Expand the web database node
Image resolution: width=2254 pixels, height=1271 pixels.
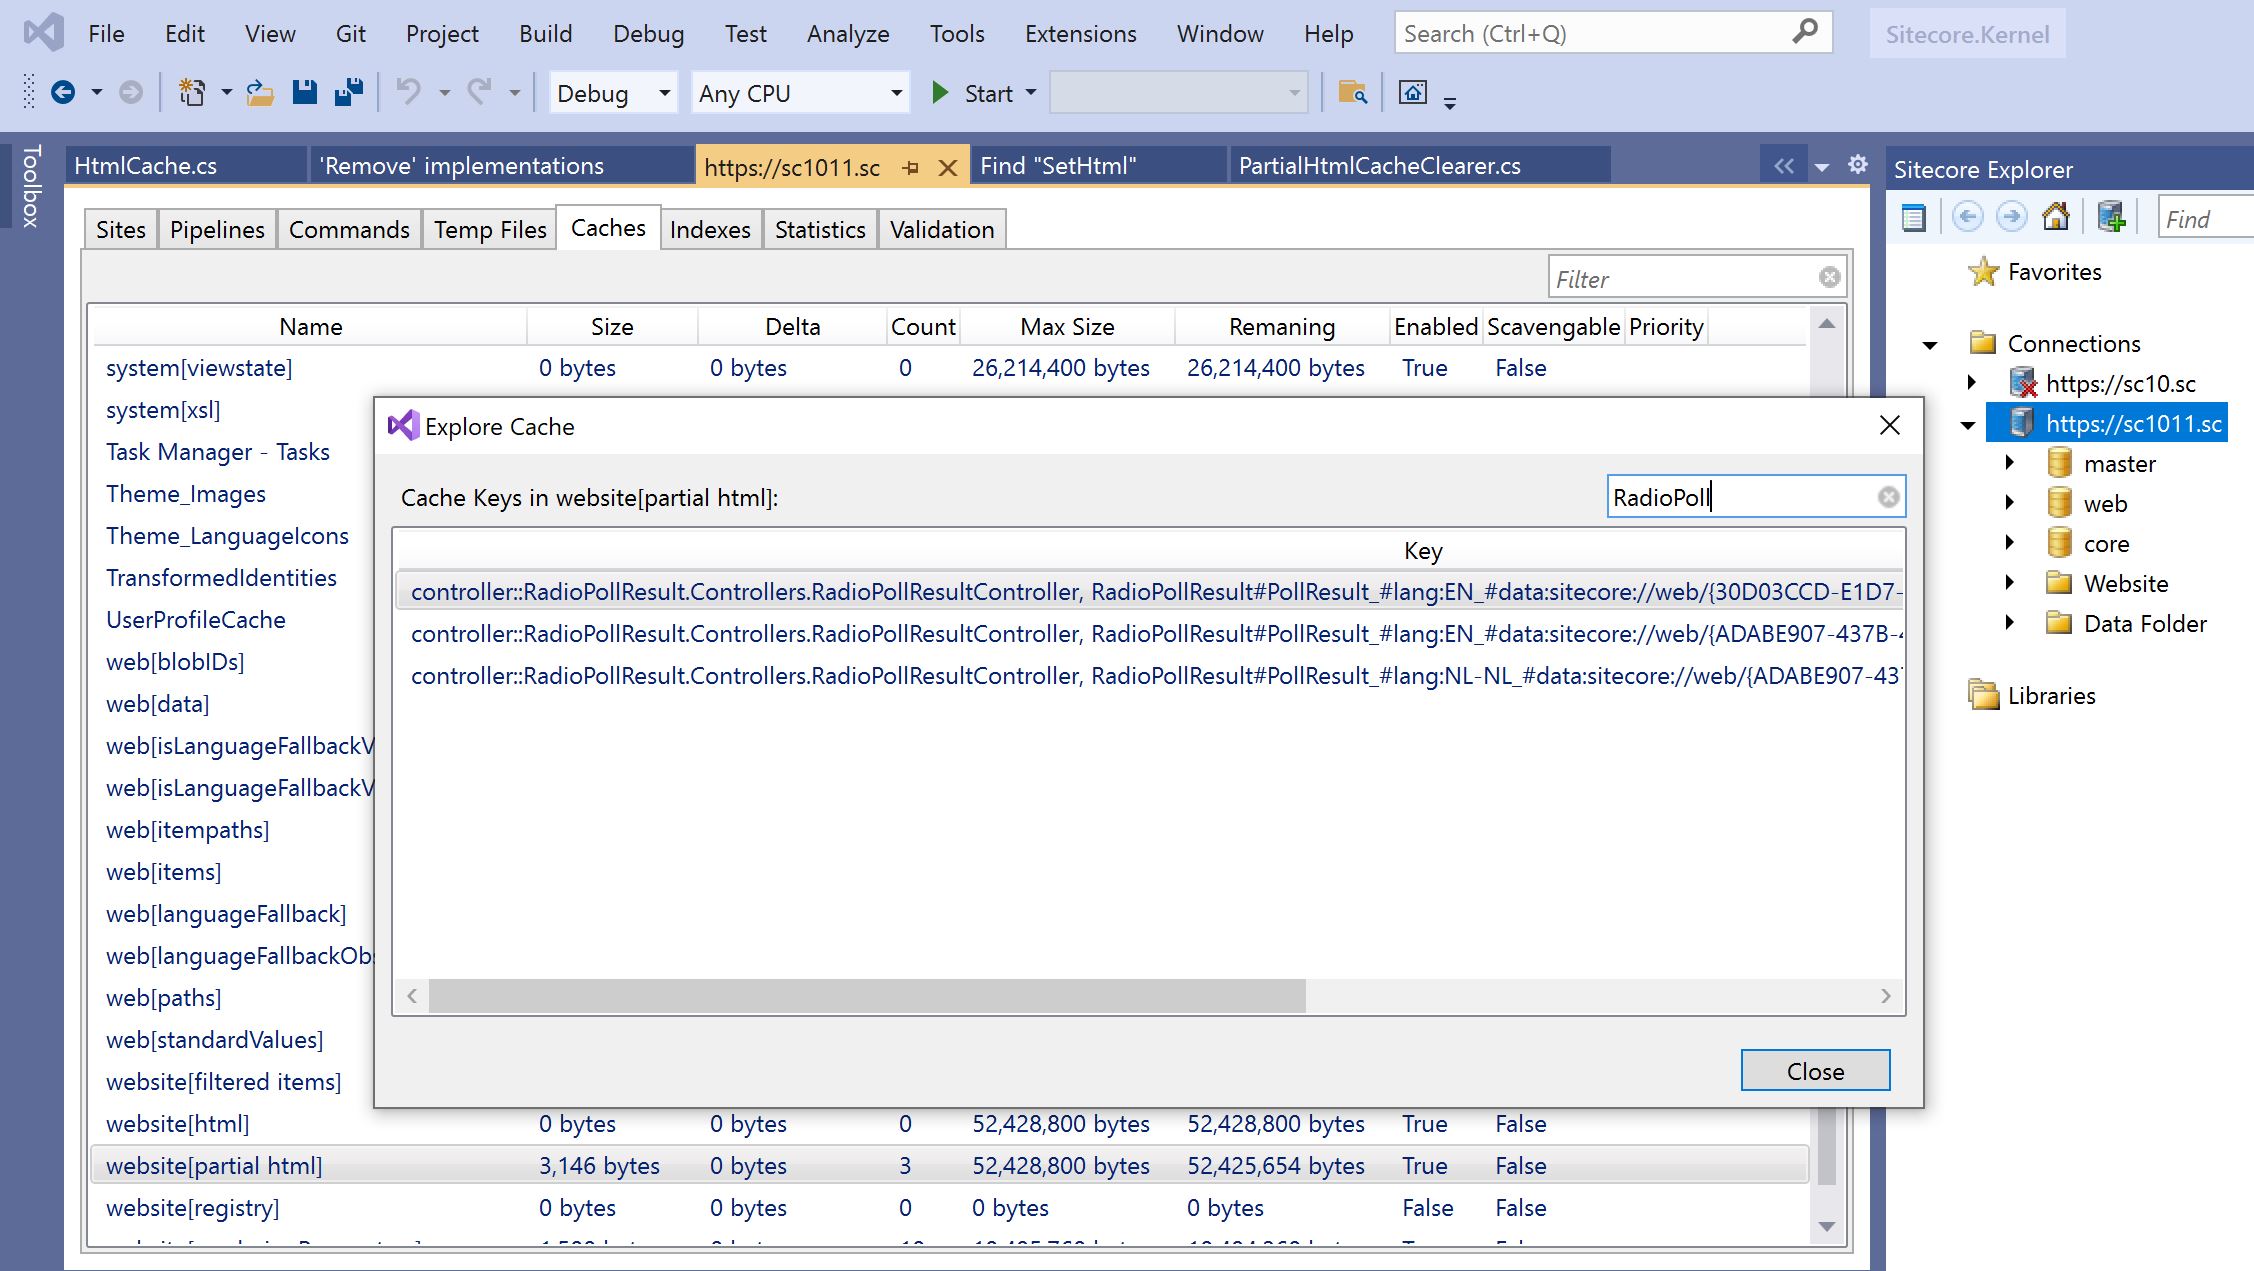coord(2010,502)
